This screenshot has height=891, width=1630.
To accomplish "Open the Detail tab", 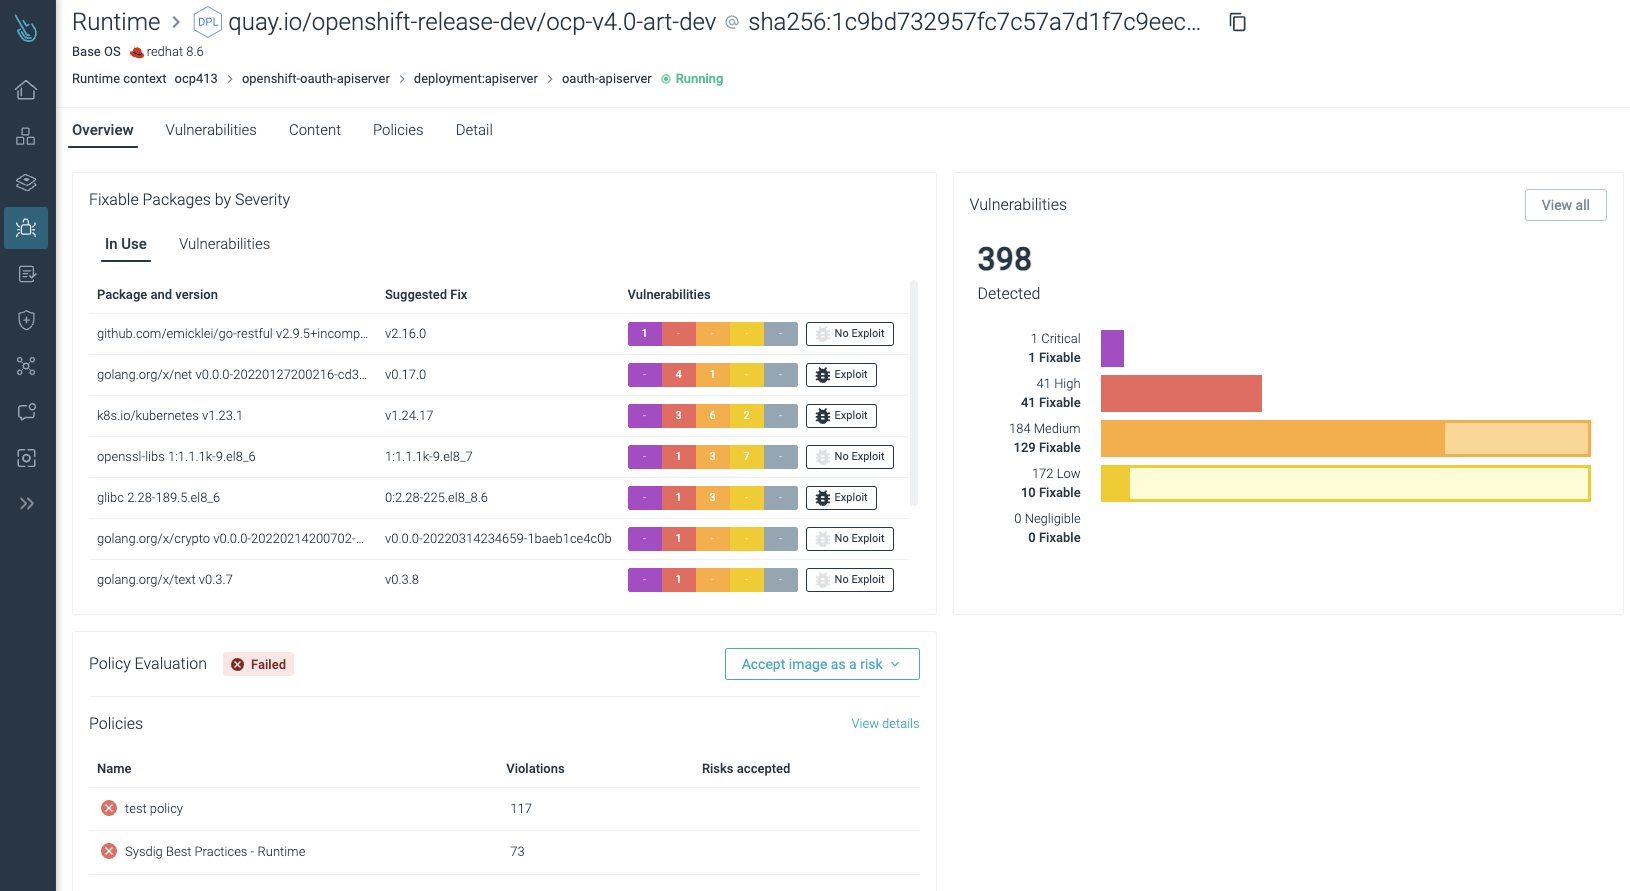I will point(474,130).
